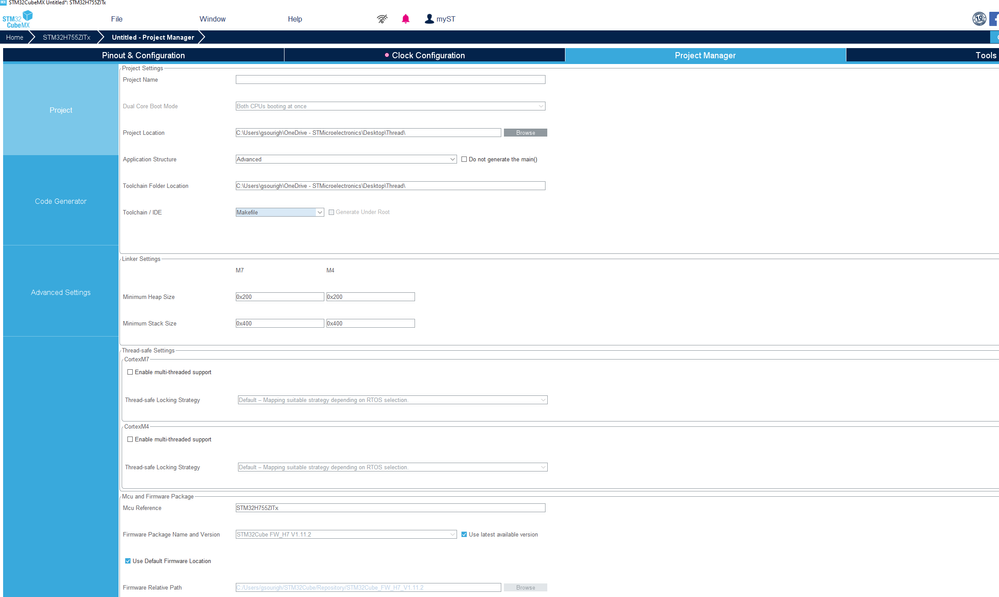The height and width of the screenshot is (597, 999).
Task: Switch to Pinout & Configuration tab
Action: pyautogui.click(x=143, y=55)
